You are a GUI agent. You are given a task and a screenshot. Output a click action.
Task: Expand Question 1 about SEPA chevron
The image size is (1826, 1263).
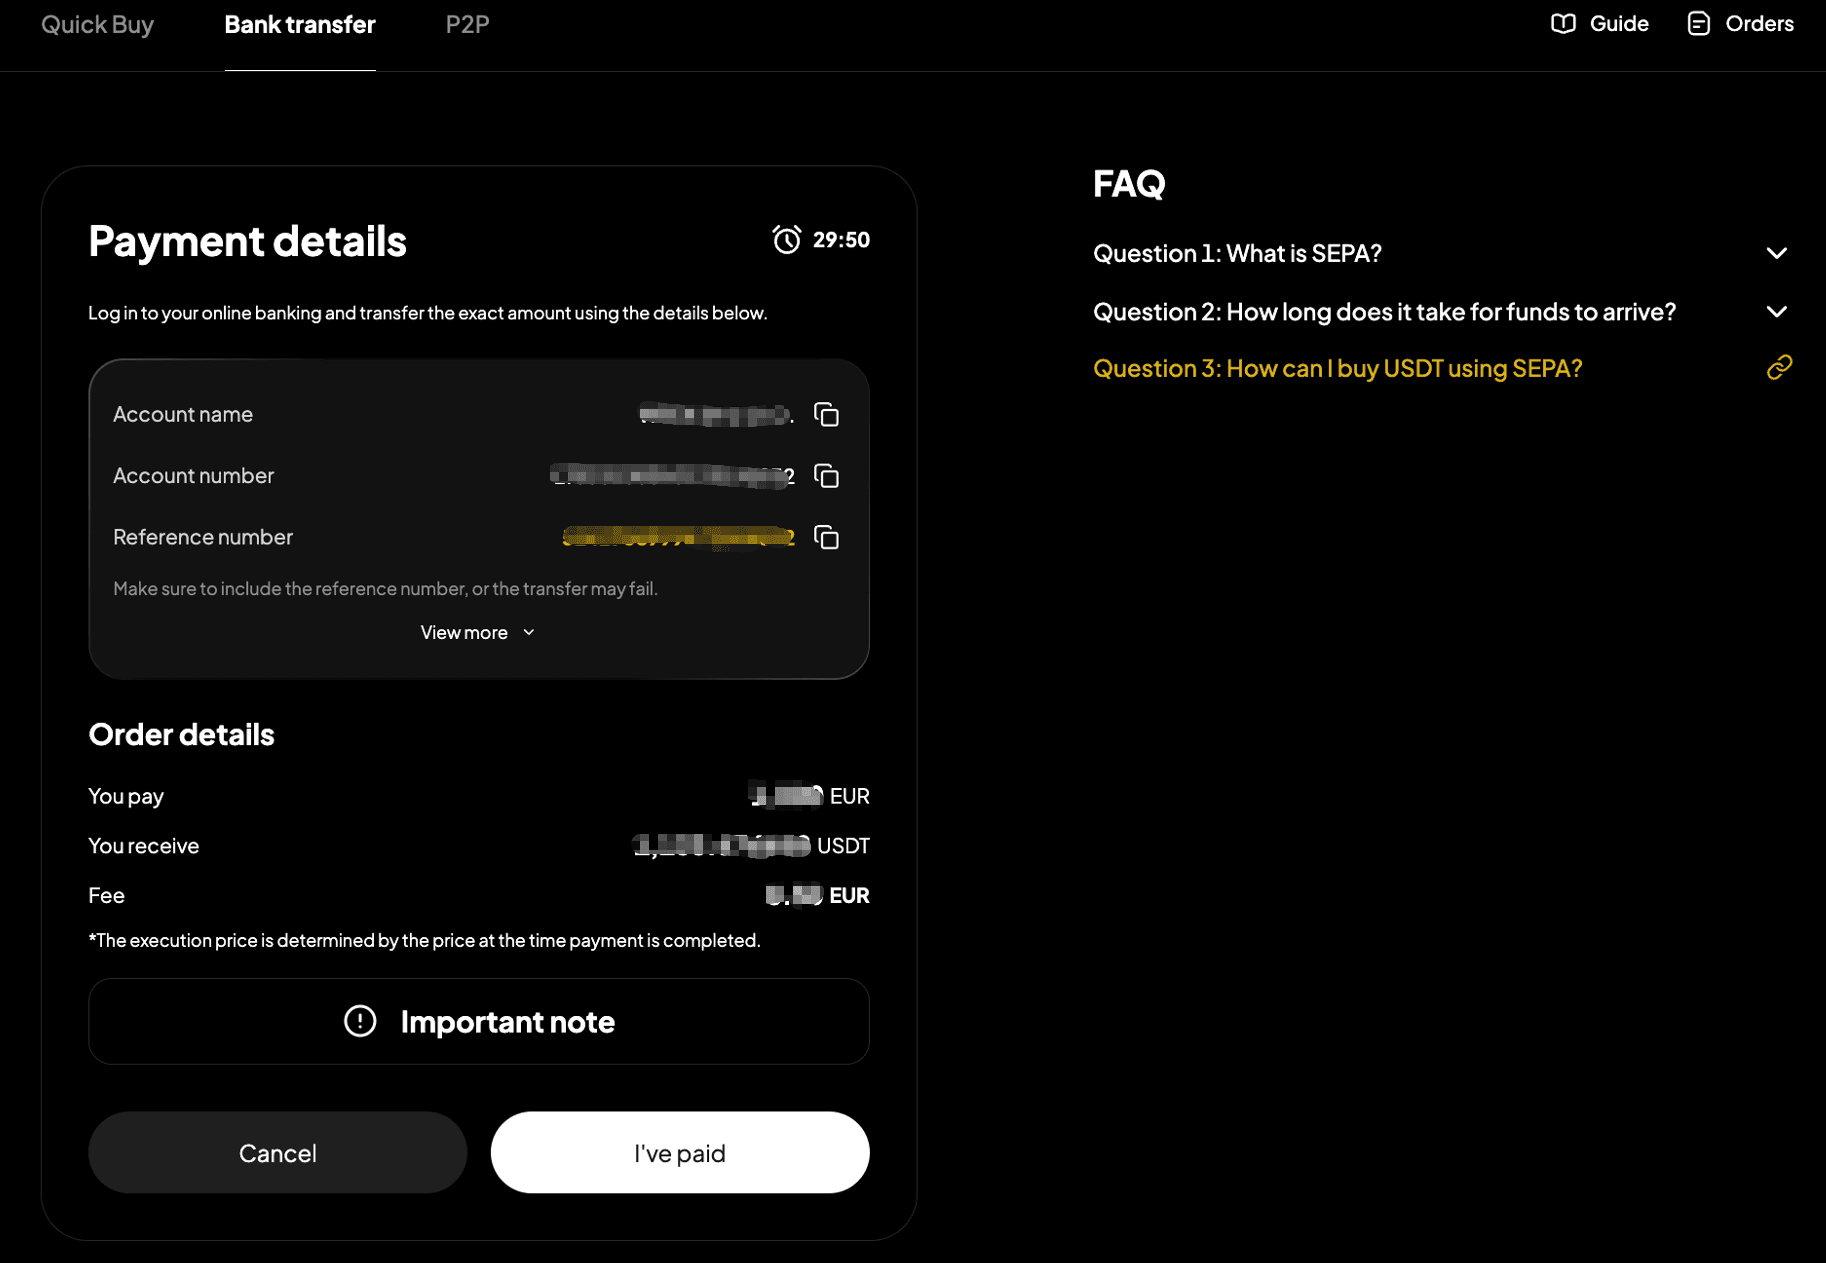(1776, 254)
